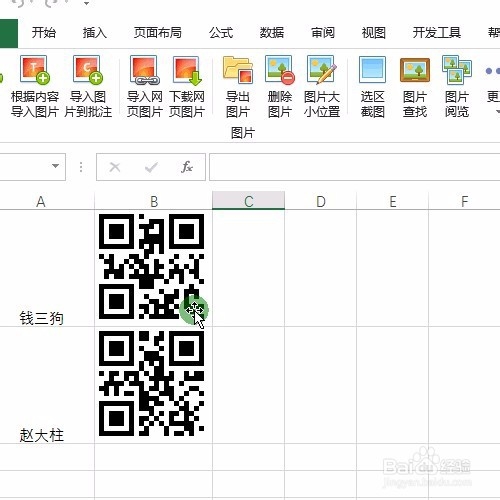
Task: Open 图片阅览 tool
Action: [x=457, y=86]
